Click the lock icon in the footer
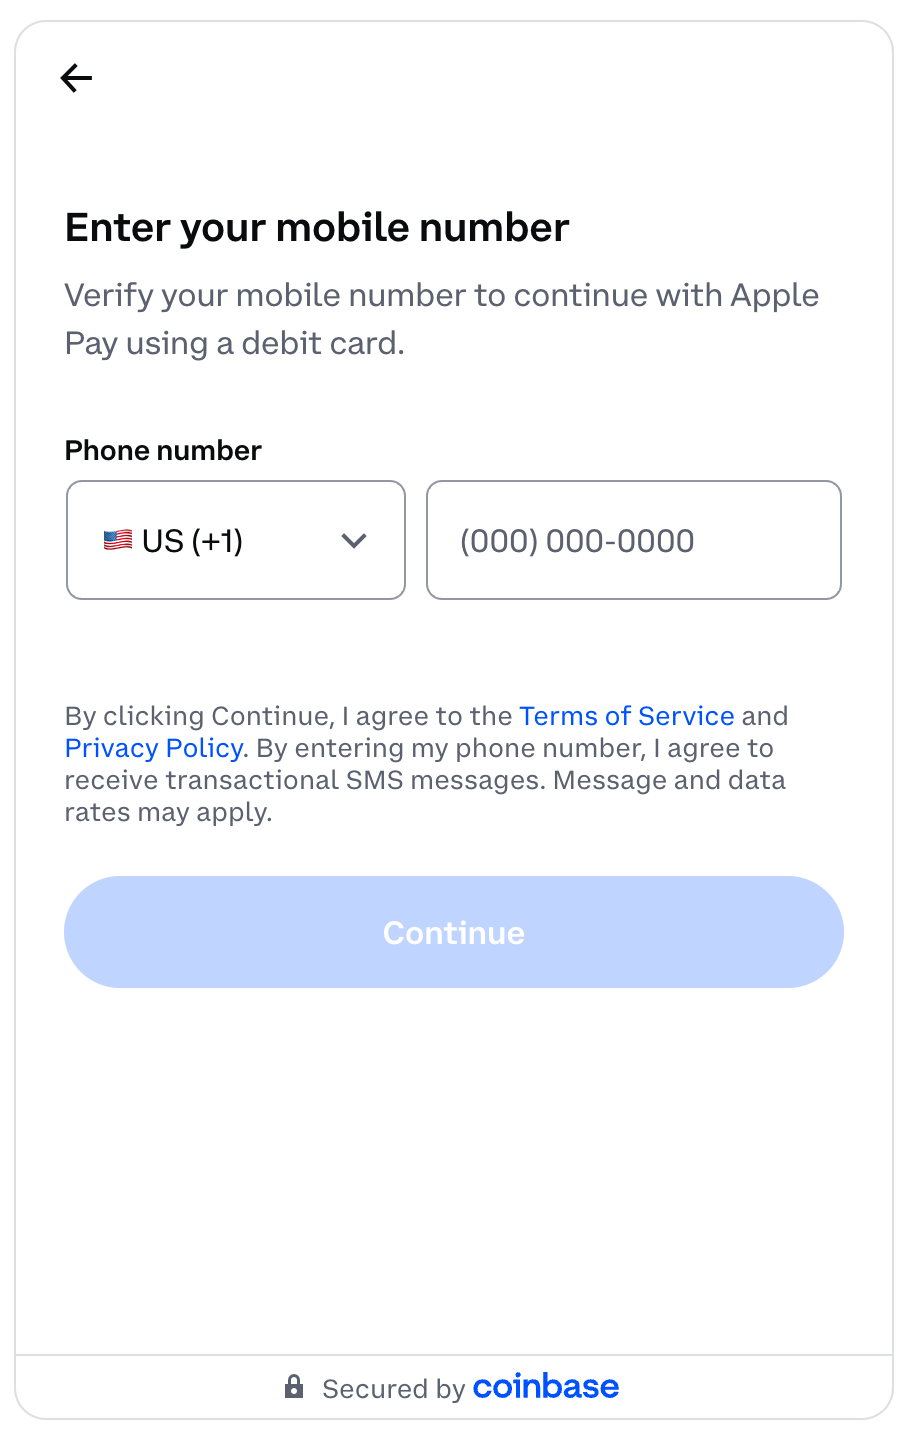This screenshot has height=1442, width=910. click(x=294, y=1387)
